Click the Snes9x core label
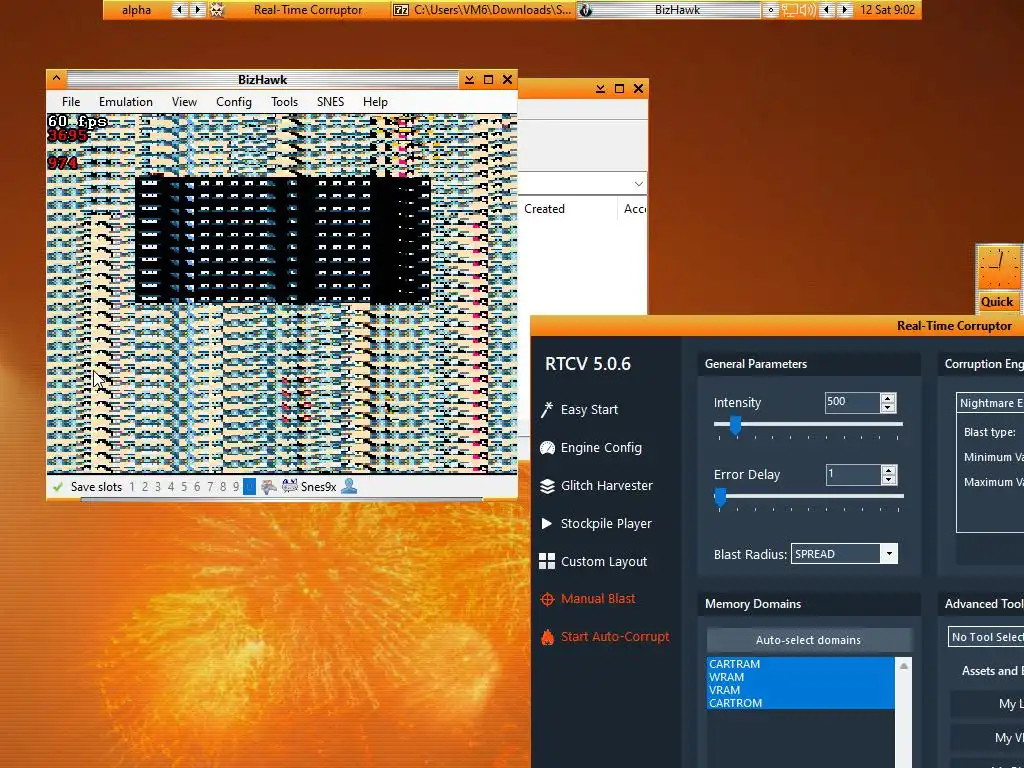The width and height of the screenshot is (1024, 768). coord(319,487)
